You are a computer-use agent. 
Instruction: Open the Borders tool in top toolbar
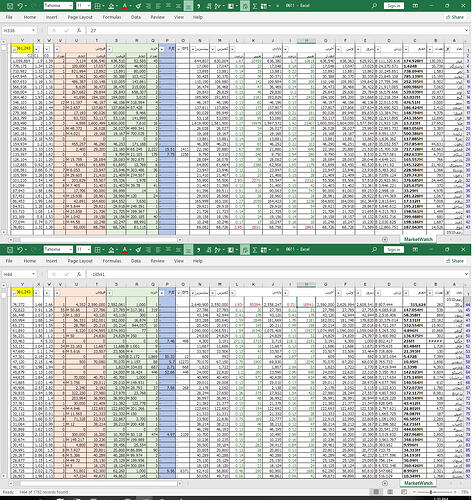click(x=97, y=6)
